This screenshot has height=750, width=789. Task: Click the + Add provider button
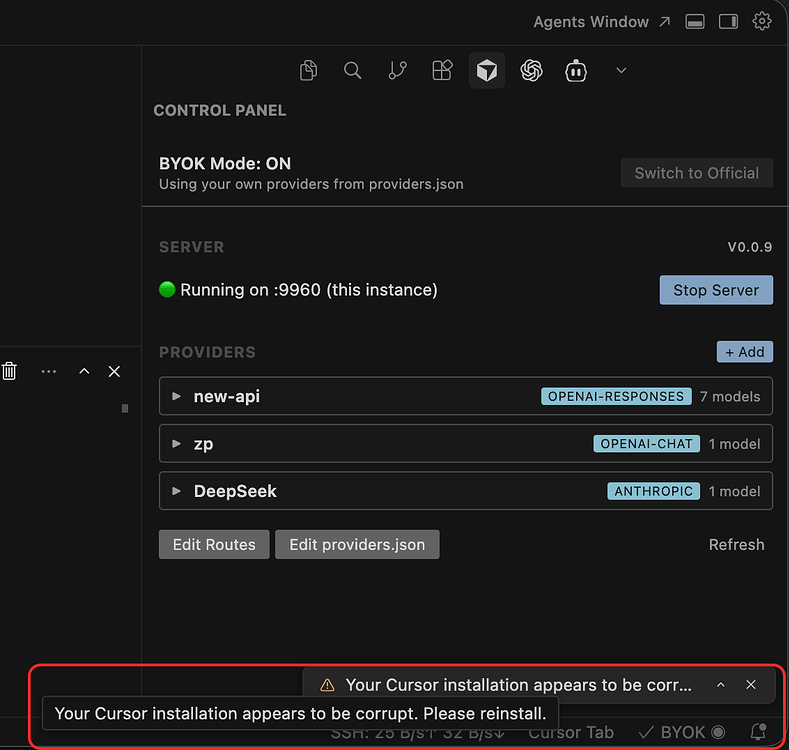(745, 352)
